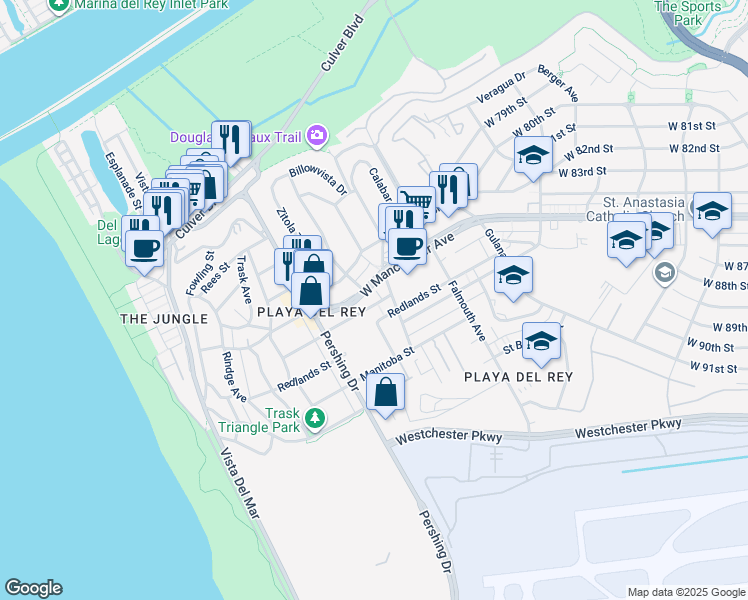Click the Douglas Trail label text
748x600 pixels.
pos(236,137)
